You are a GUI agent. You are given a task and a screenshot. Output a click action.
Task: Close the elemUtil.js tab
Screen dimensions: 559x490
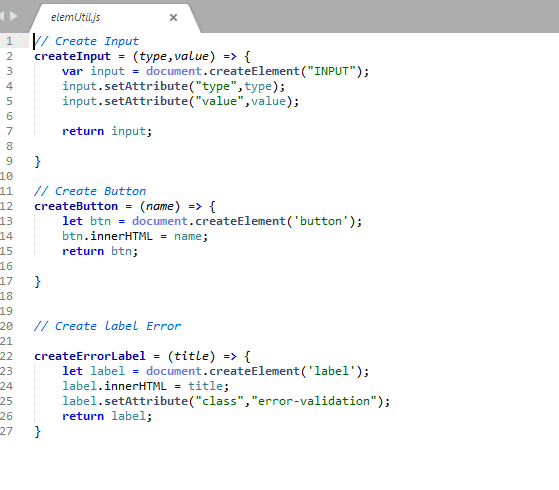pyautogui.click(x=173, y=17)
